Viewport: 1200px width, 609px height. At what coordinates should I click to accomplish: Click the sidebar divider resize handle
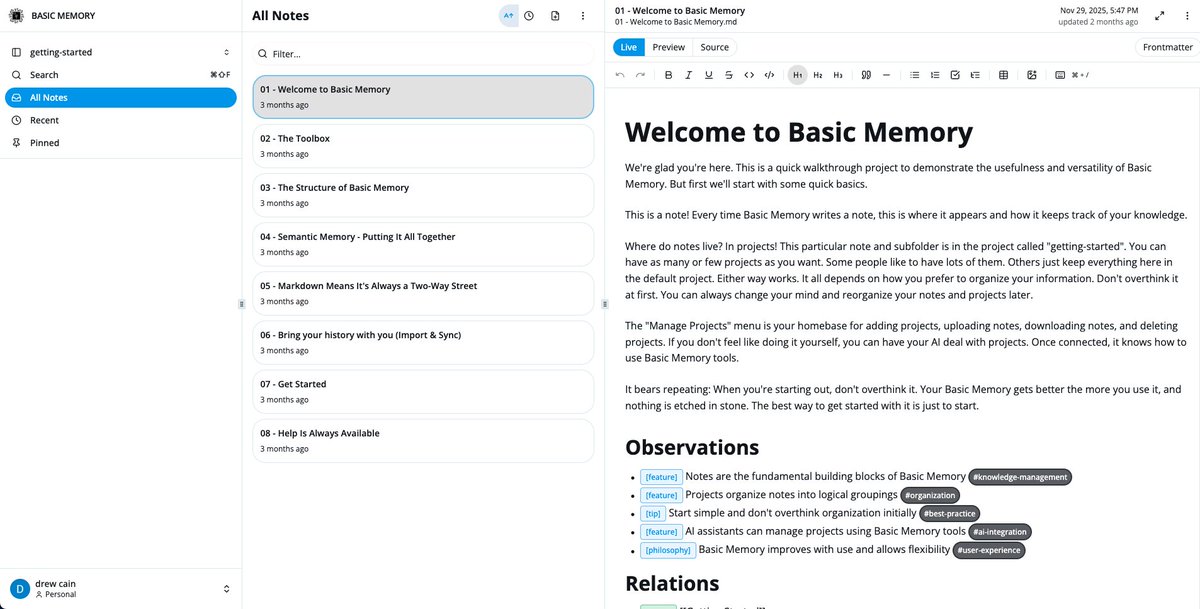(241, 304)
